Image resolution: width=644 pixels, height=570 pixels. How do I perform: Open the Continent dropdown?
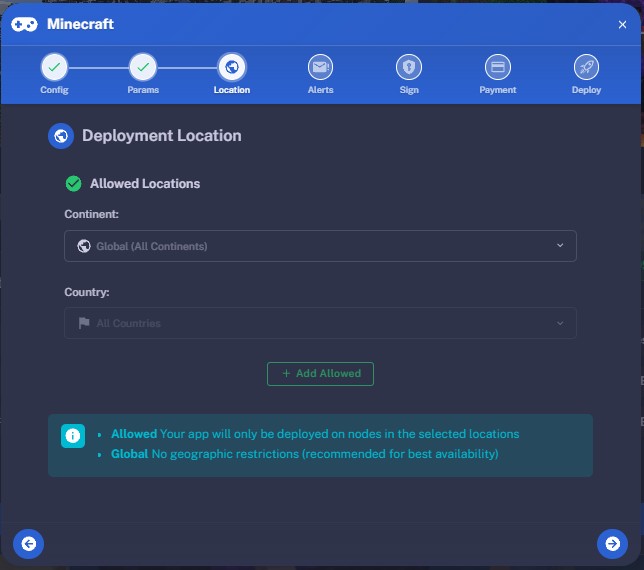click(x=320, y=246)
